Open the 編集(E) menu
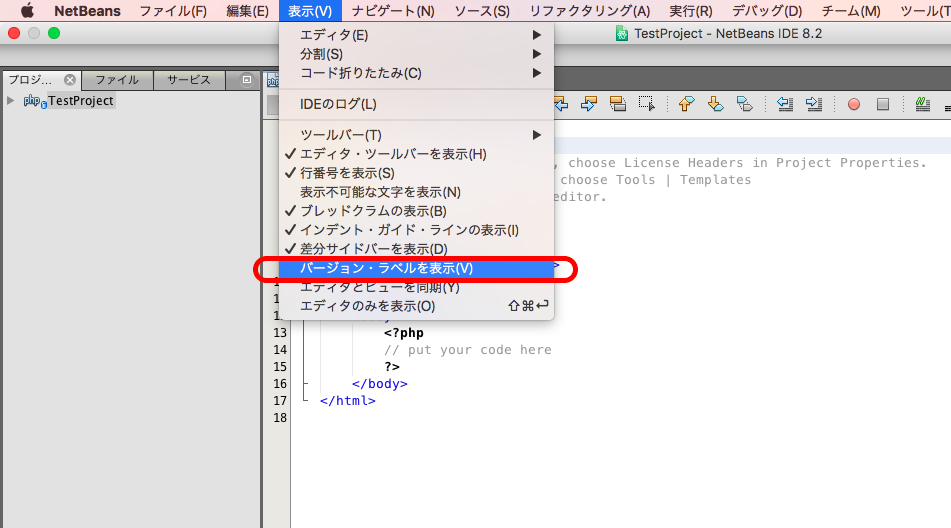Screen dimensions: 951x528 pos(247,11)
